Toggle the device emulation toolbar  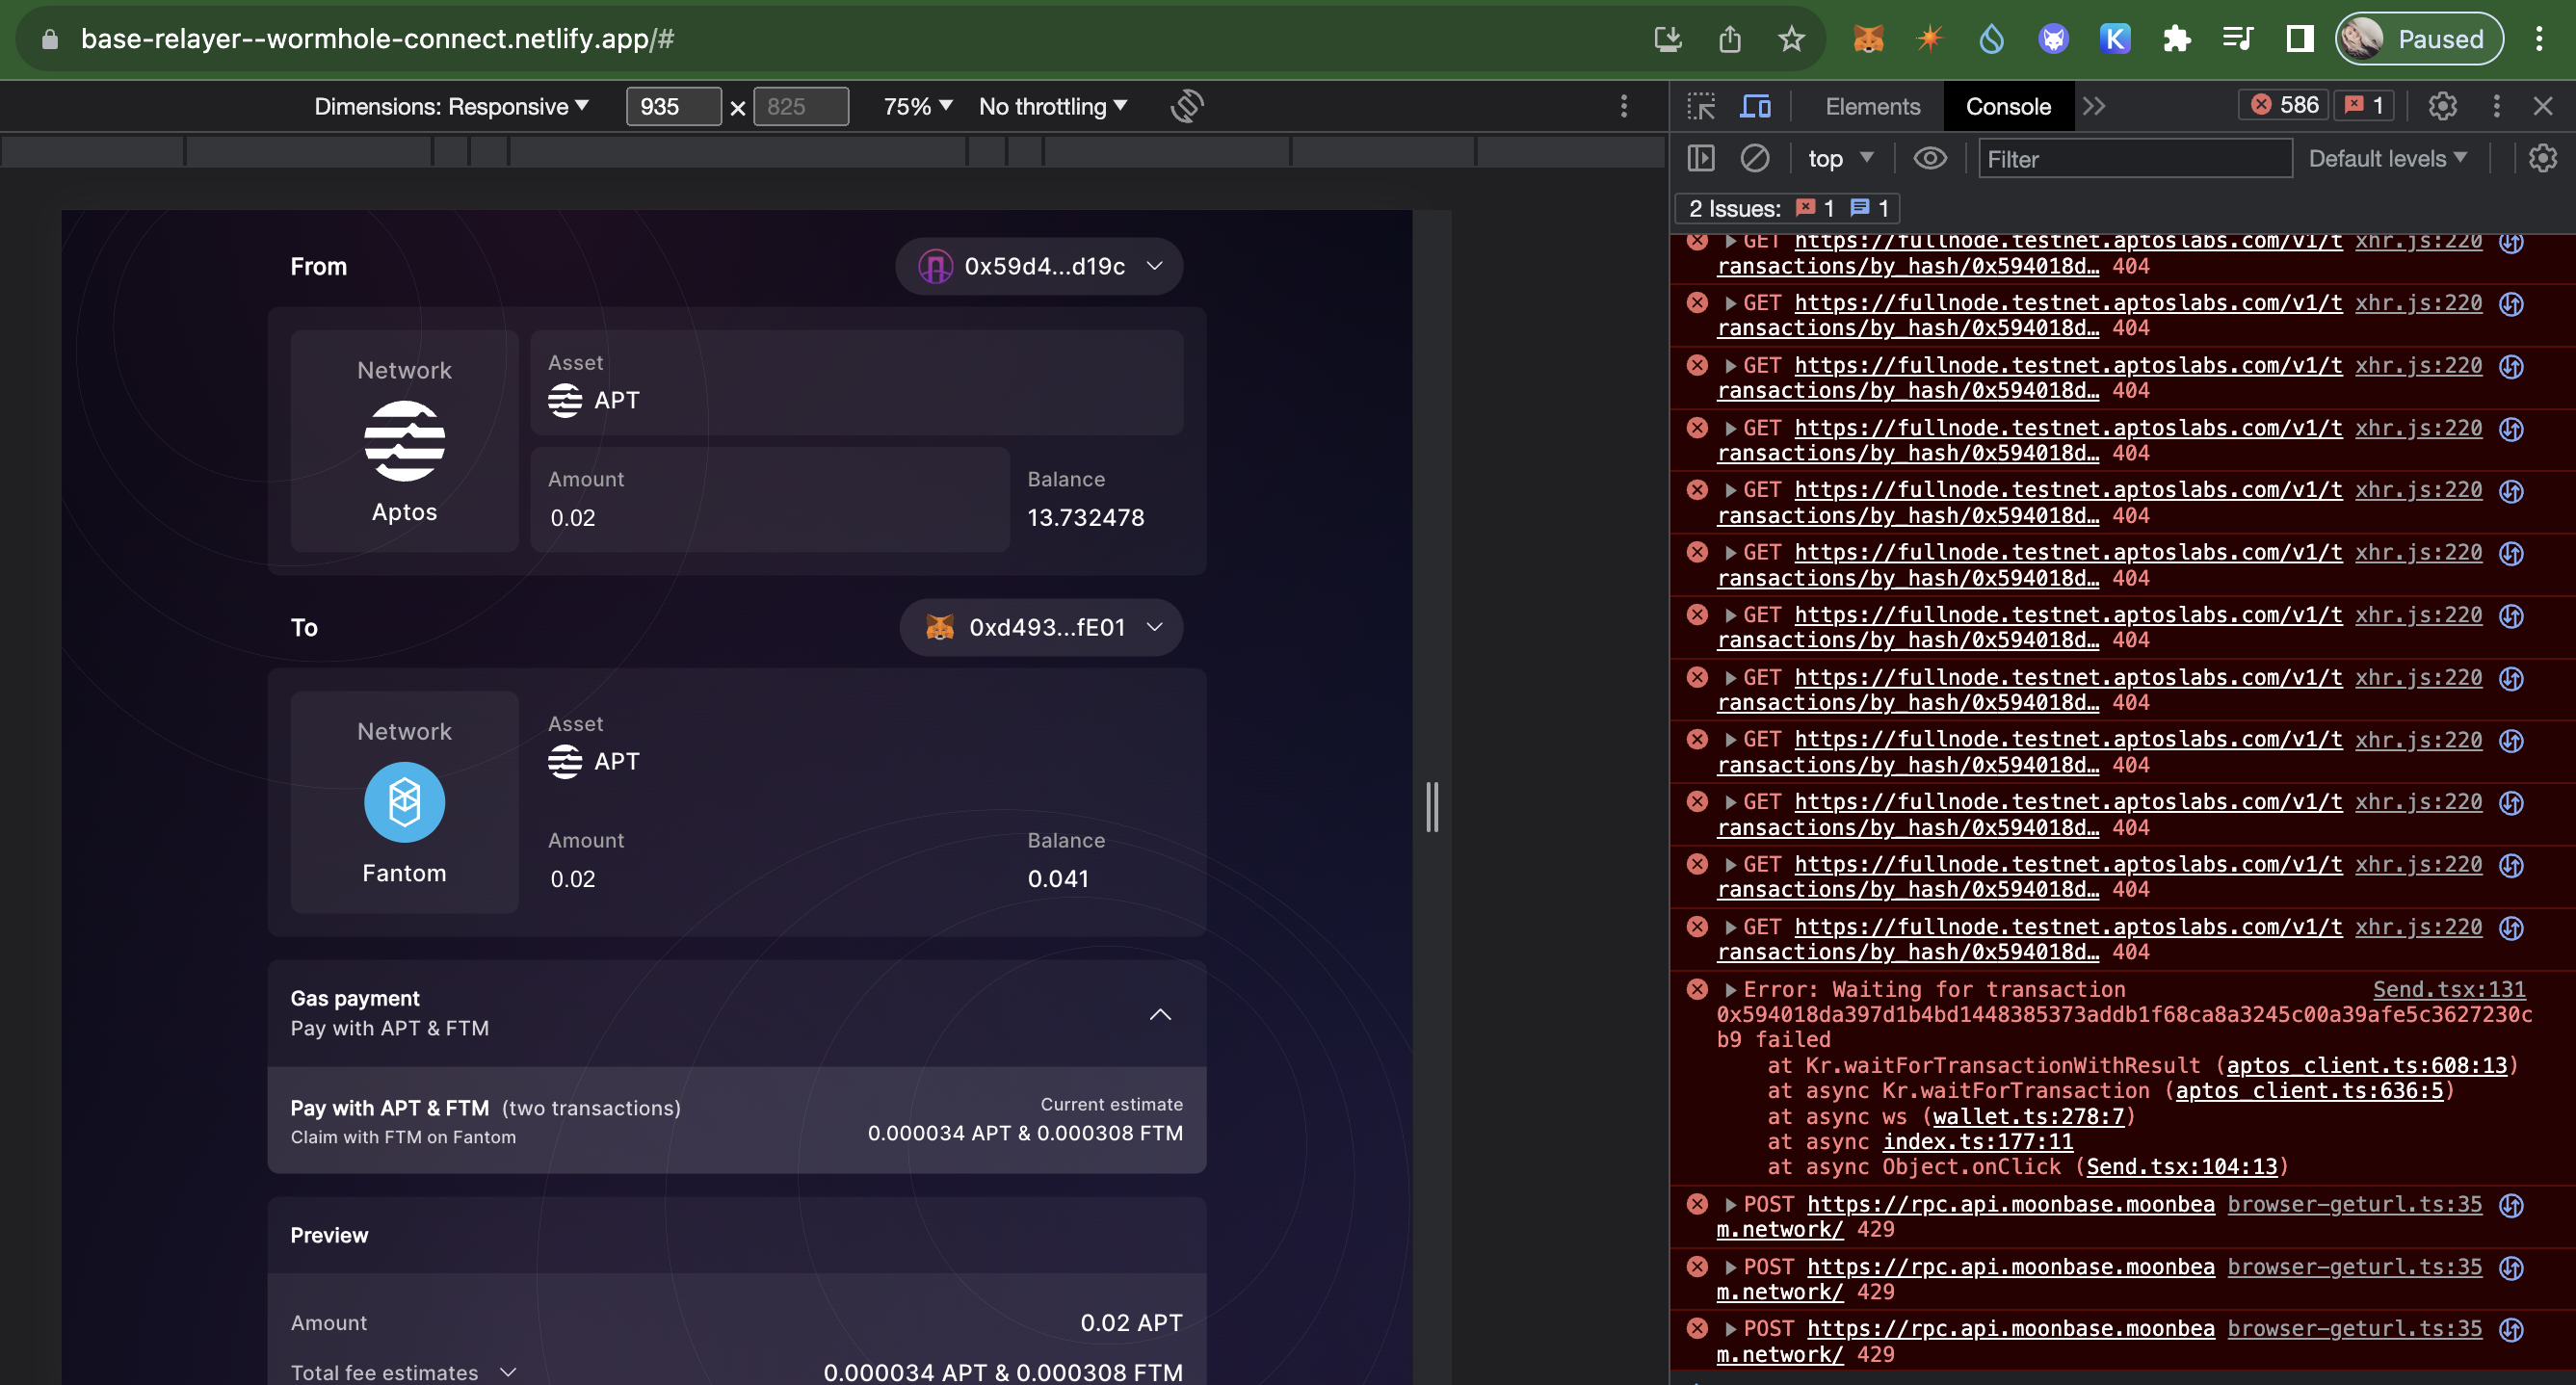coord(1757,105)
